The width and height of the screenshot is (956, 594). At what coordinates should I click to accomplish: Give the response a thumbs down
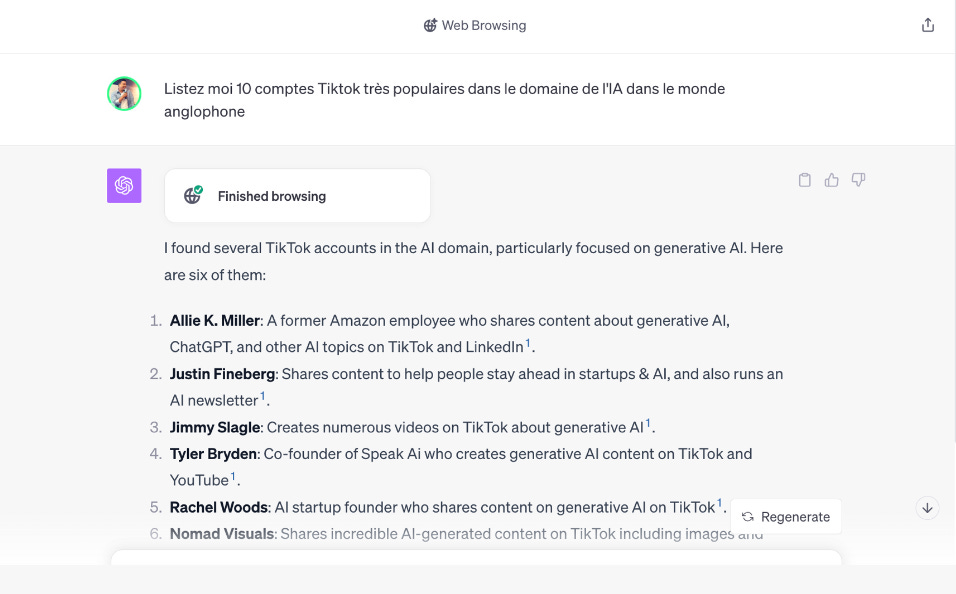858,180
